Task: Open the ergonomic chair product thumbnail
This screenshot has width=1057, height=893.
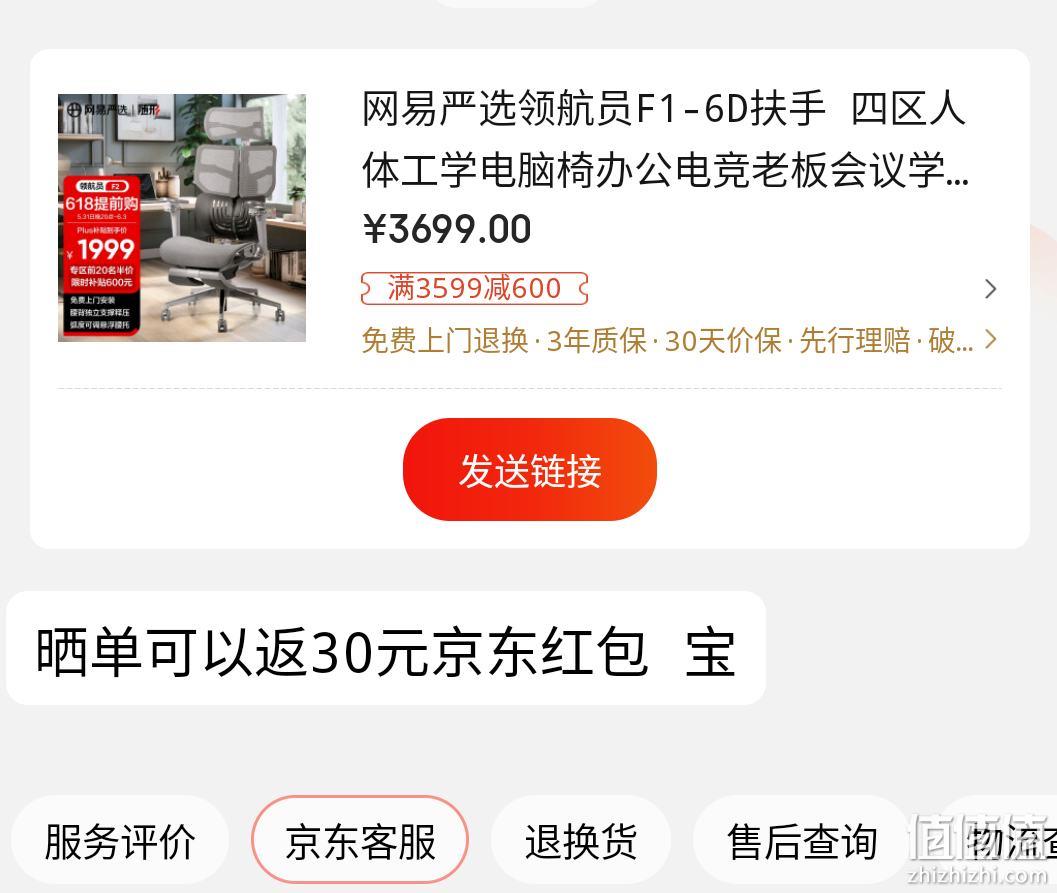Action: coord(182,218)
